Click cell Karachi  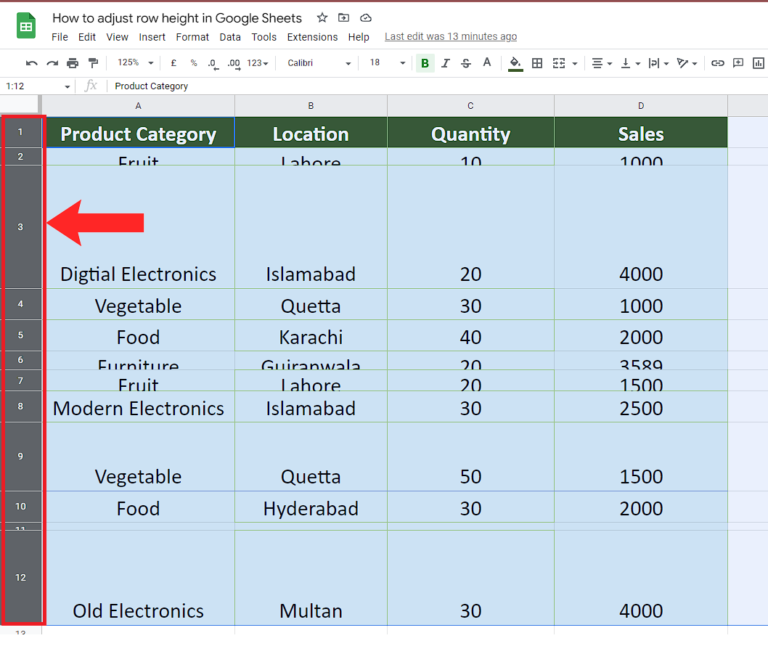(311, 335)
